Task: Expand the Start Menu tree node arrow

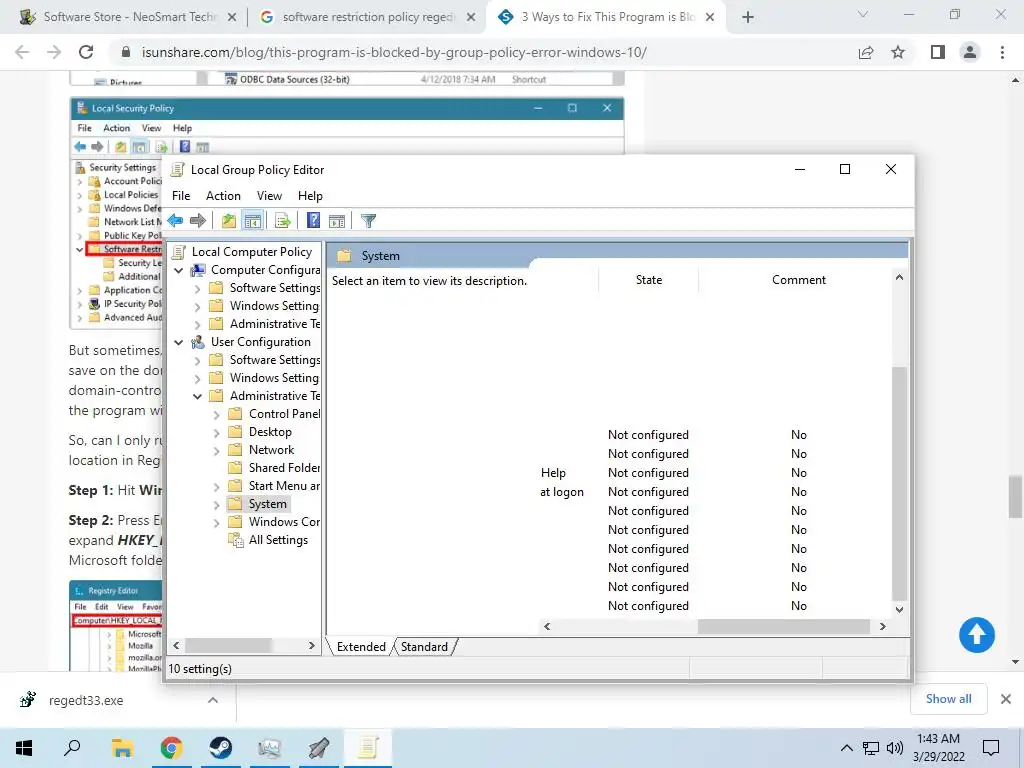Action: pyautogui.click(x=216, y=486)
